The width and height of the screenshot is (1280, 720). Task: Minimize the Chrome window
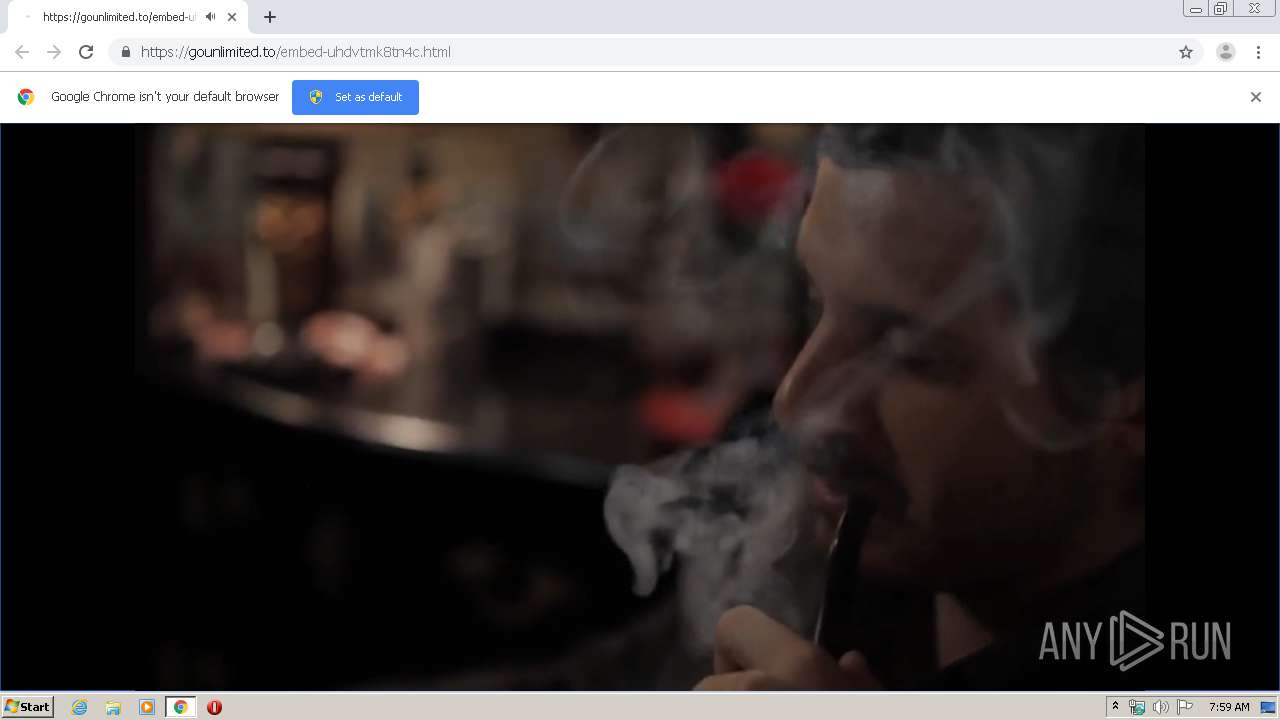[x=1196, y=9]
